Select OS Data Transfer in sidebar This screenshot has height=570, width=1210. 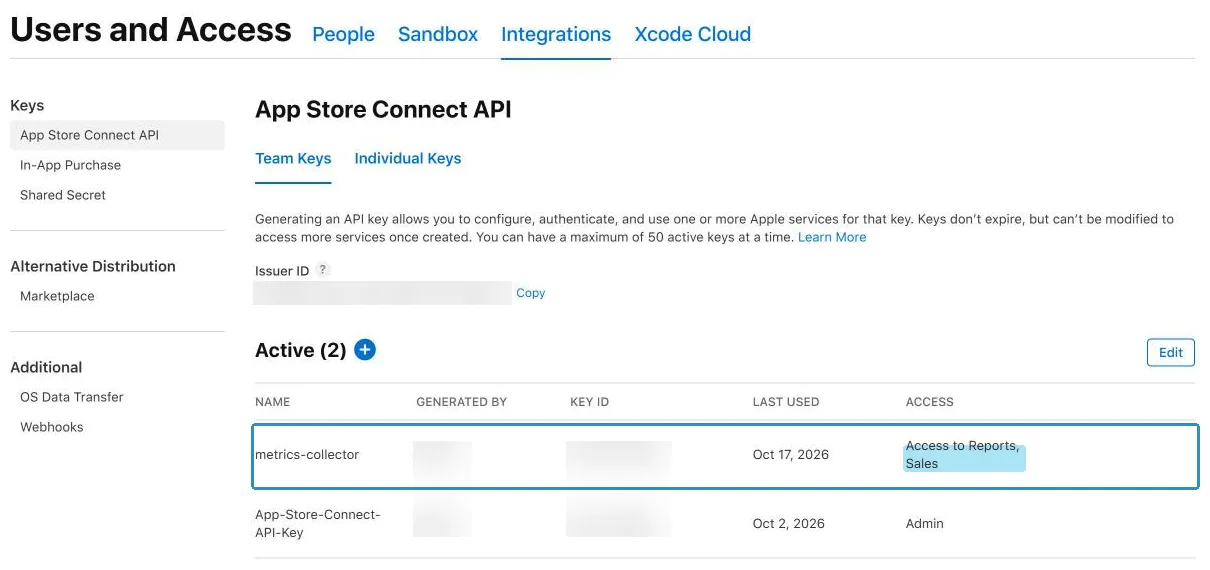[x=72, y=397]
